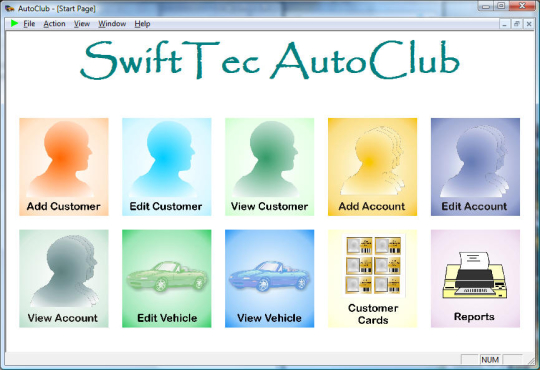Open the View Customer tile
Viewport: 540px width, 370px height.
[269, 167]
